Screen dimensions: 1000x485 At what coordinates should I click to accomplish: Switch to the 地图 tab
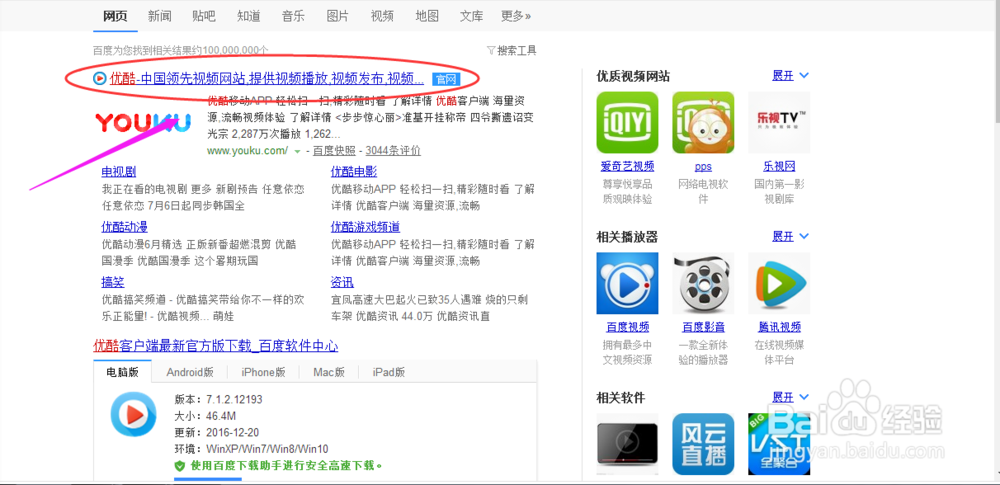(427, 16)
